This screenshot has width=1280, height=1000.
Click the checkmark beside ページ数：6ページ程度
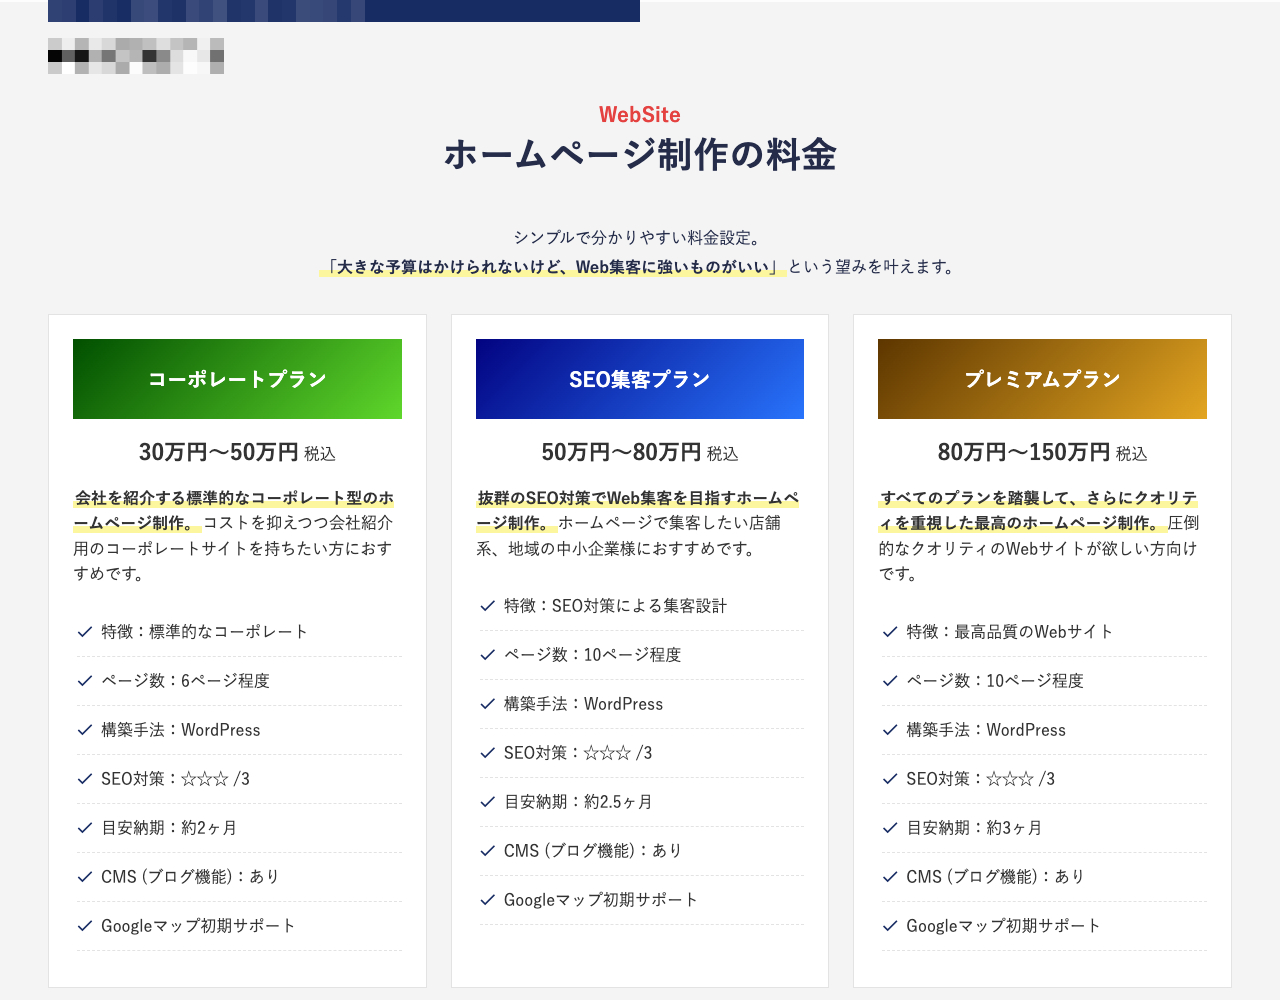(x=85, y=681)
